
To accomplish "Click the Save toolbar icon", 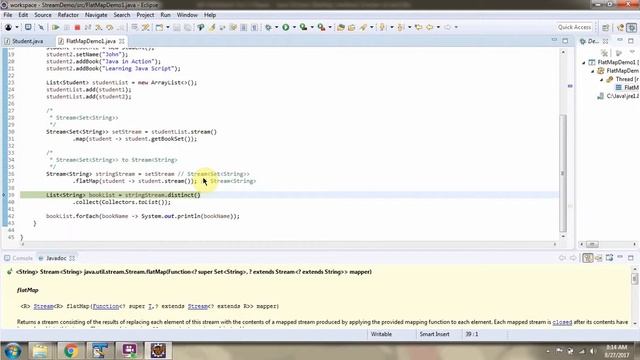I will click(176, 27).
